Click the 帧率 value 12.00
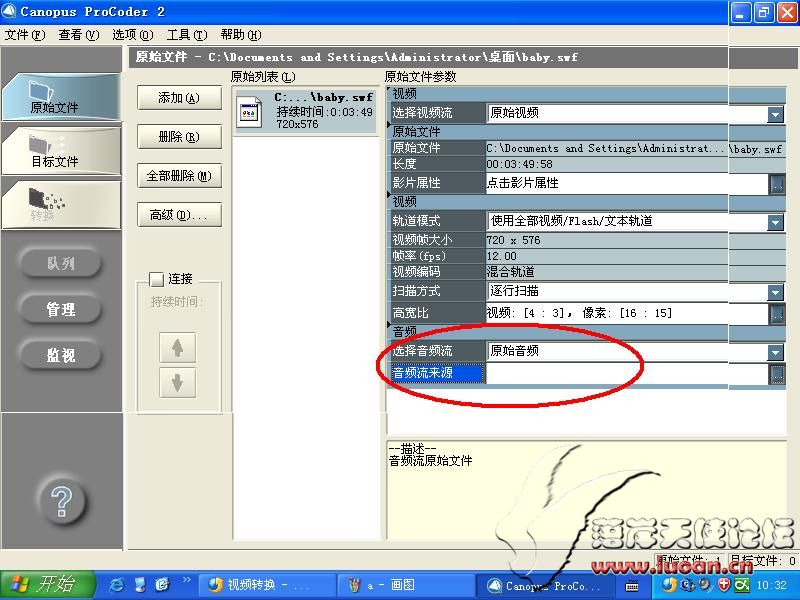Image resolution: width=800 pixels, height=600 pixels. coord(502,256)
